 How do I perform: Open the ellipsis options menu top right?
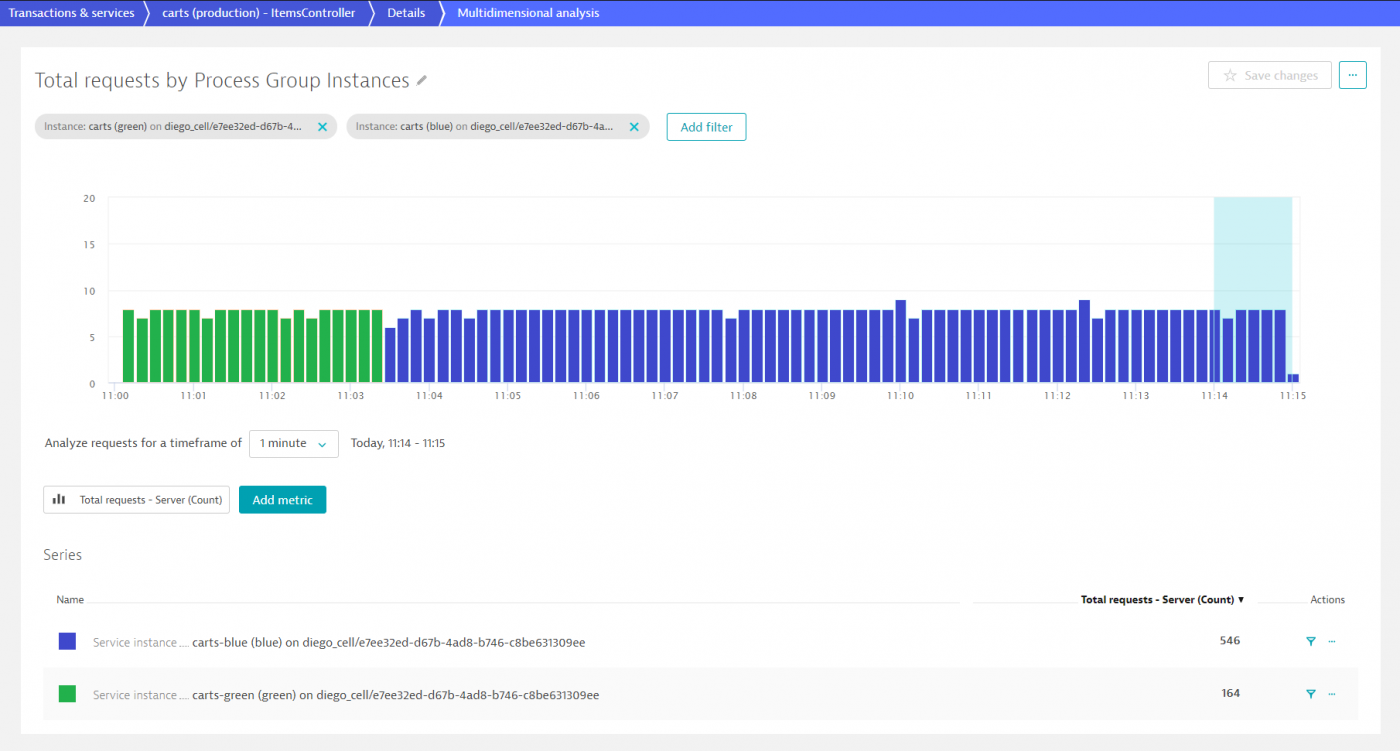1352,74
